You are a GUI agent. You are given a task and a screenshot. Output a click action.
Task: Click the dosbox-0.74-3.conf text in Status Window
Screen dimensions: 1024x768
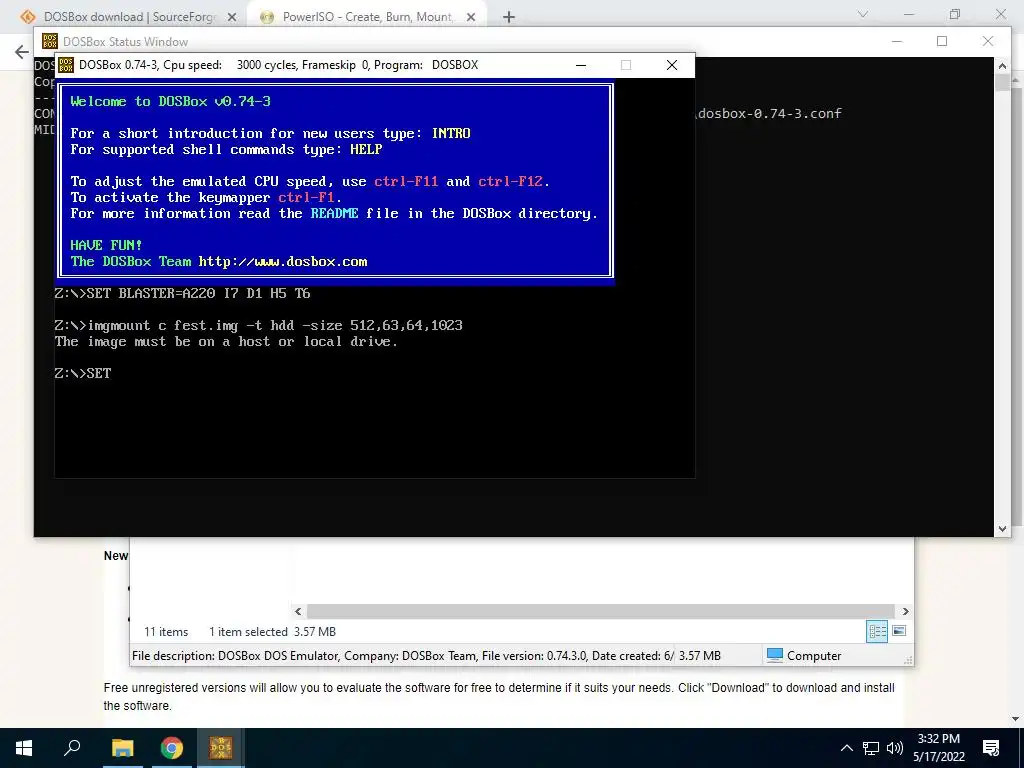coord(770,114)
